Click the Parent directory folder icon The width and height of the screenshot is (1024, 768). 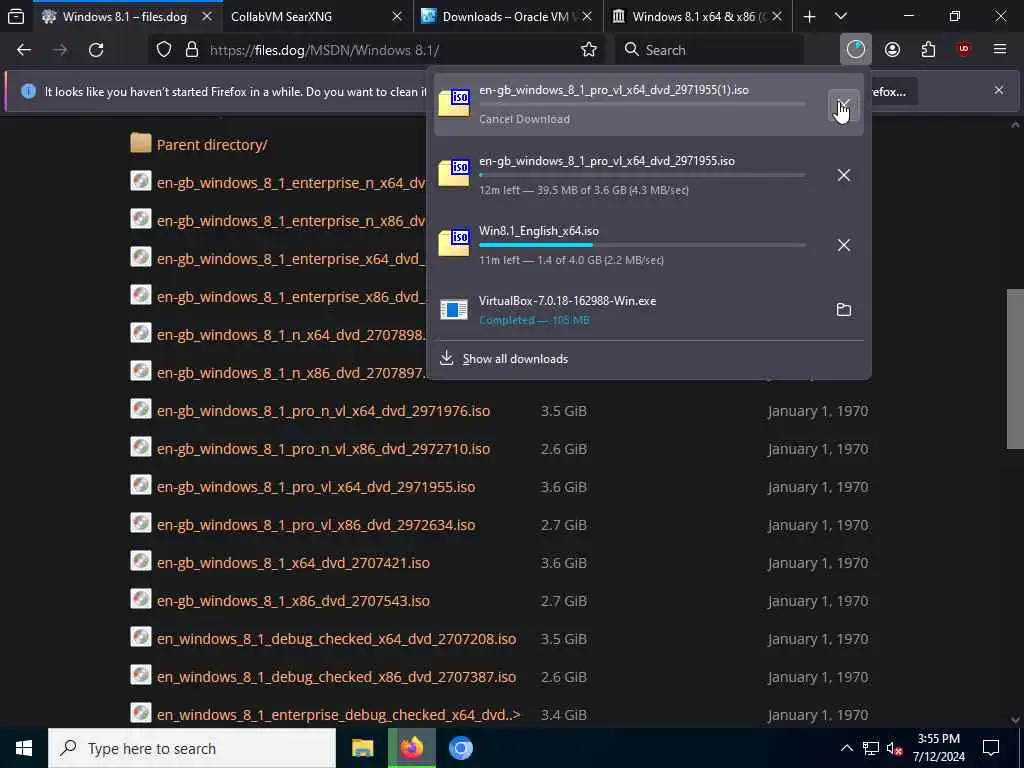pyautogui.click(x=140, y=143)
